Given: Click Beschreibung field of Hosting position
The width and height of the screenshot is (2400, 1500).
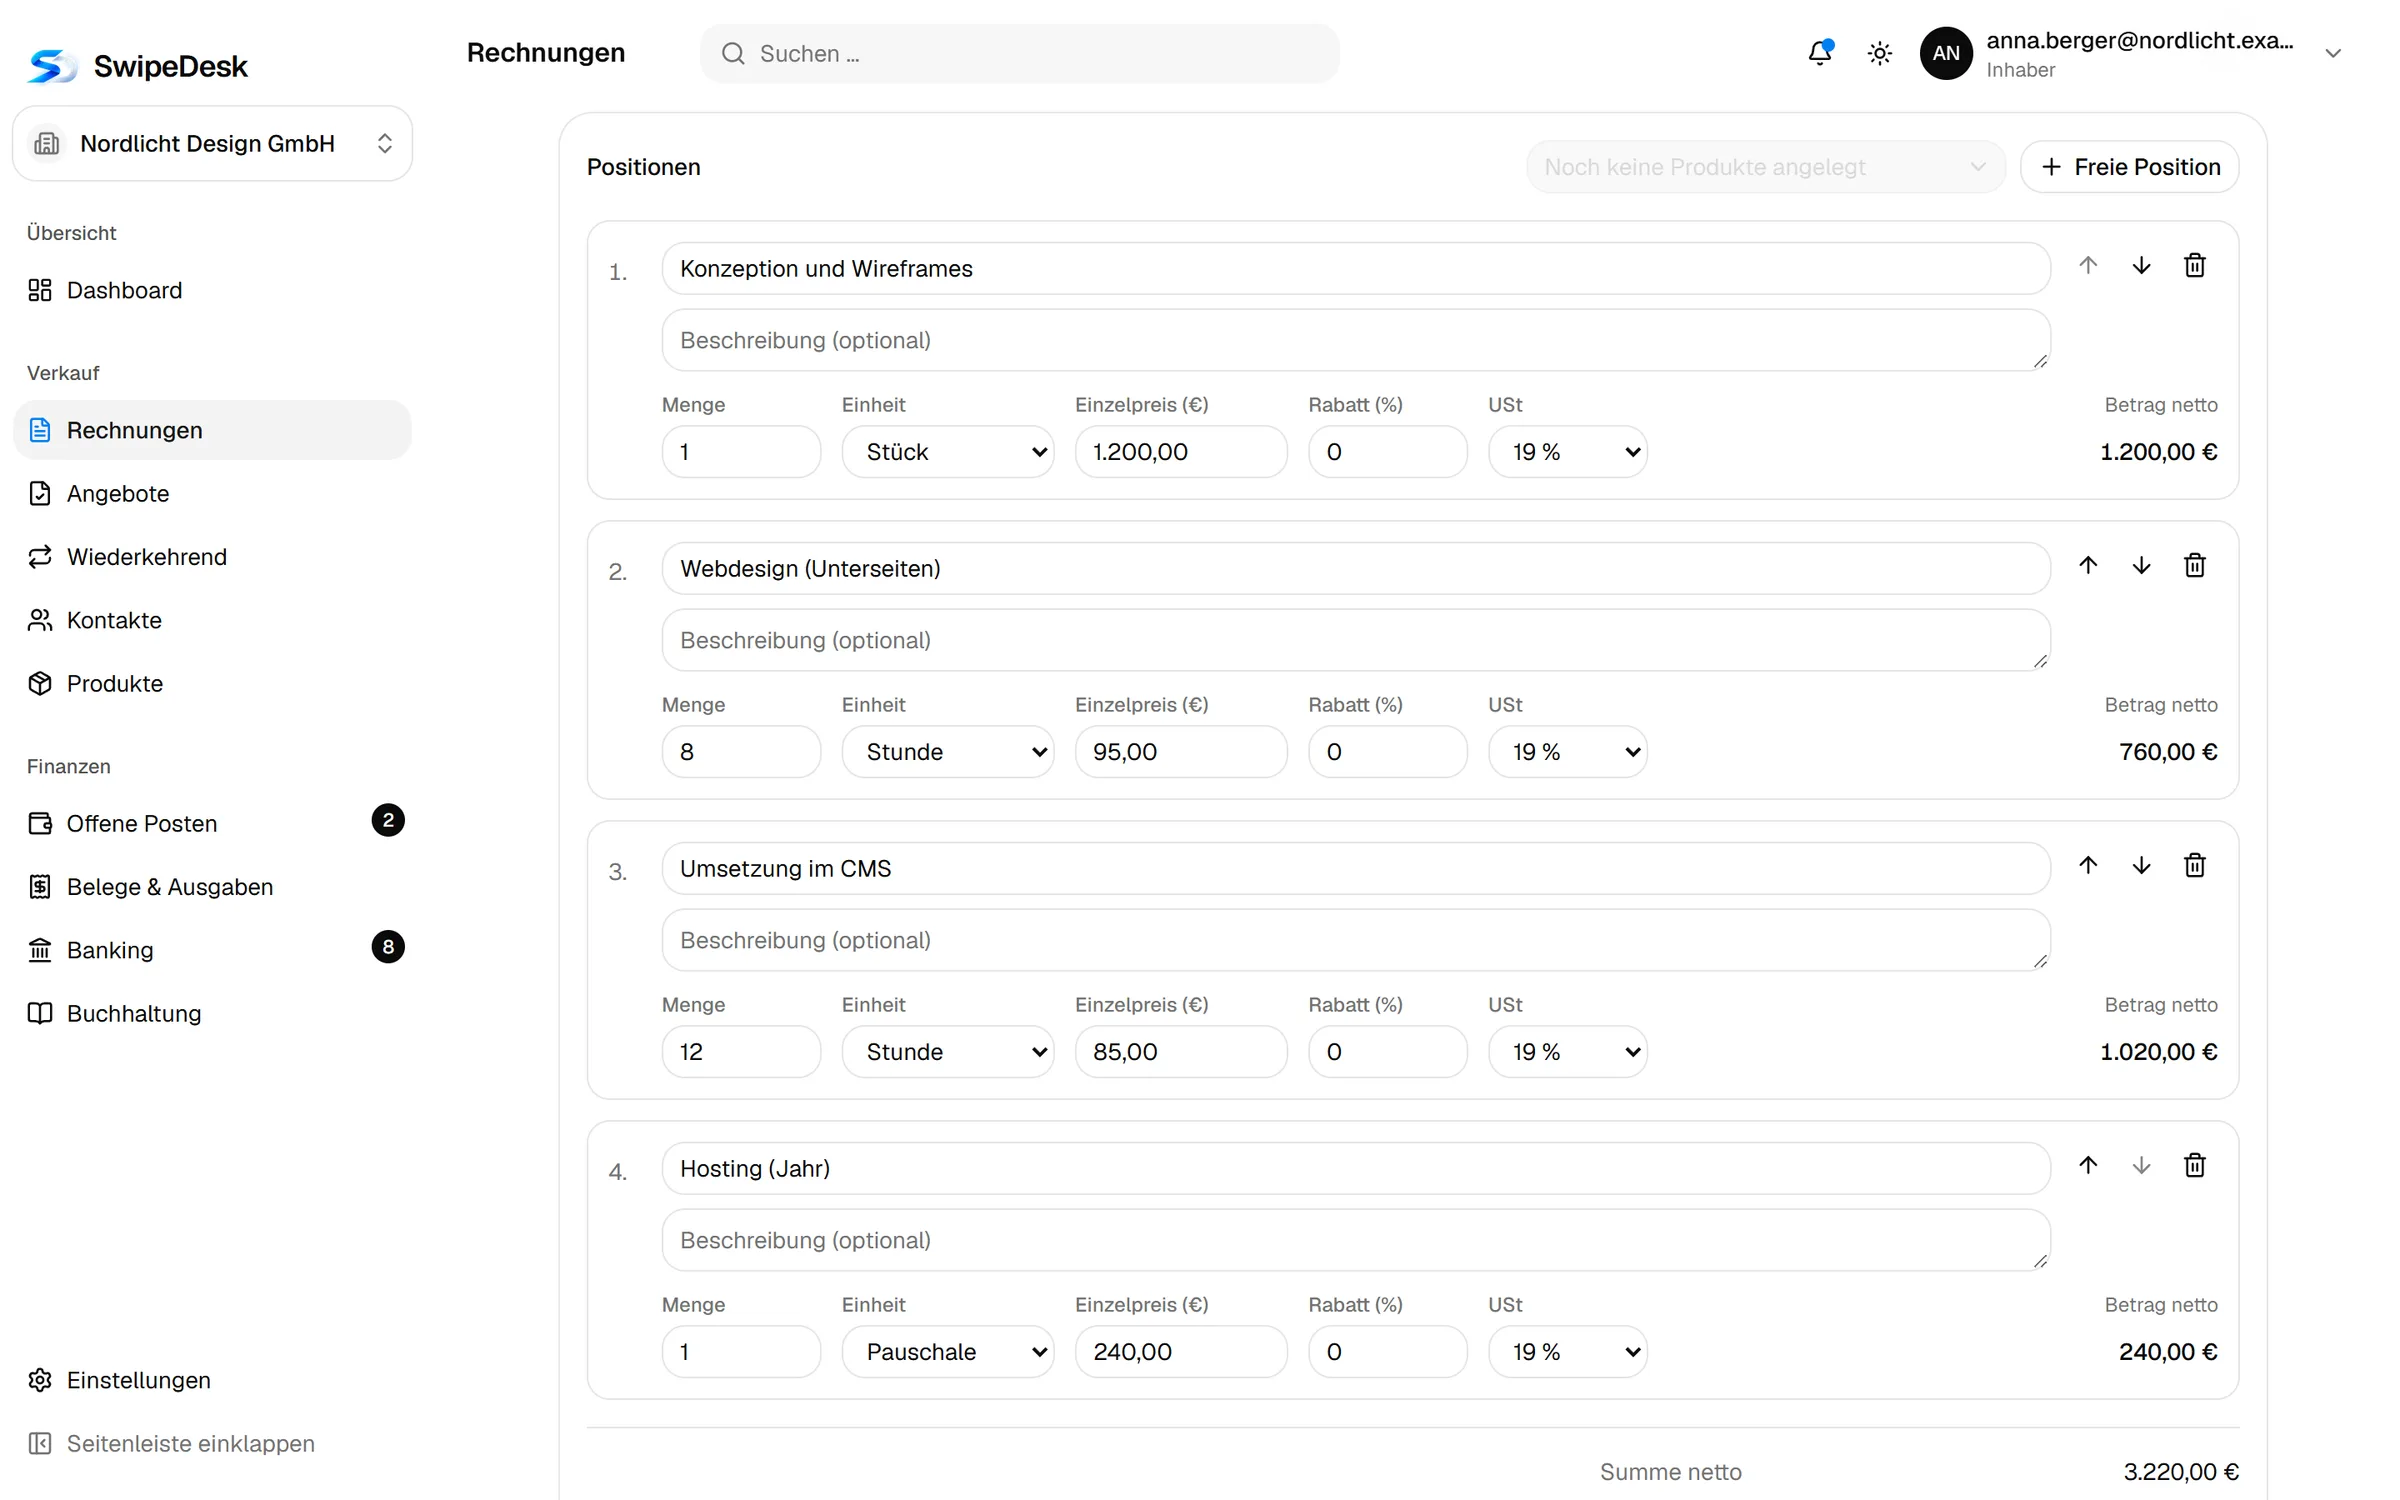Looking at the screenshot, I should click(1356, 1240).
